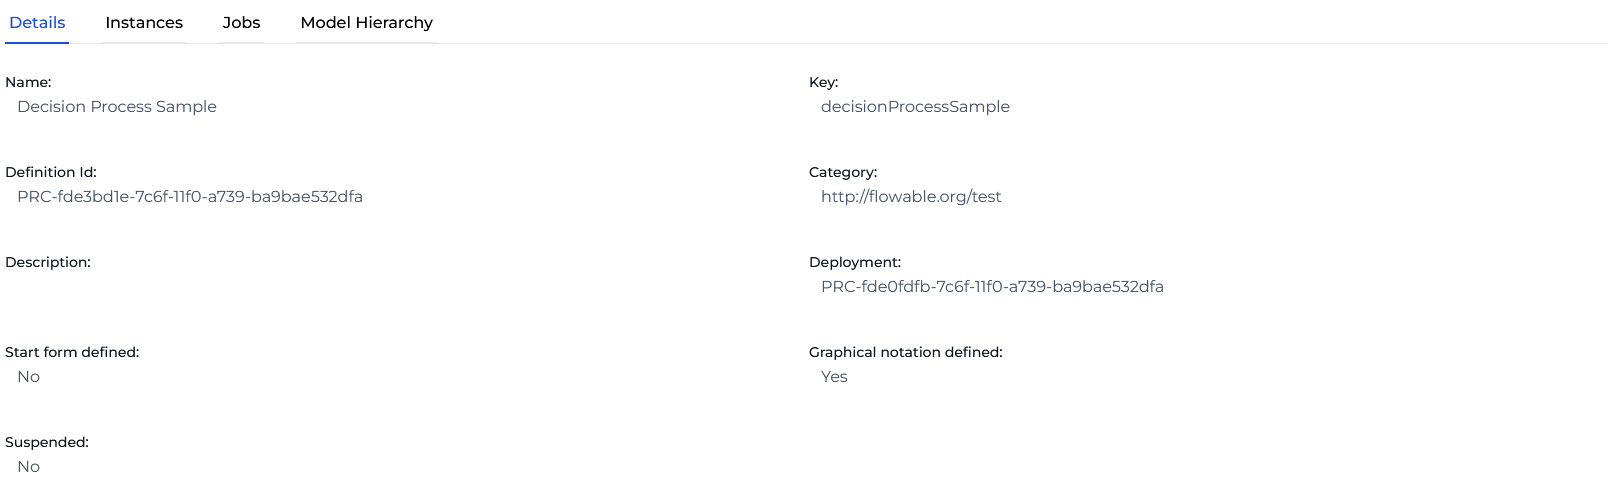Click the Suspended value No
This screenshot has width=1608, height=488.
click(x=28, y=467)
